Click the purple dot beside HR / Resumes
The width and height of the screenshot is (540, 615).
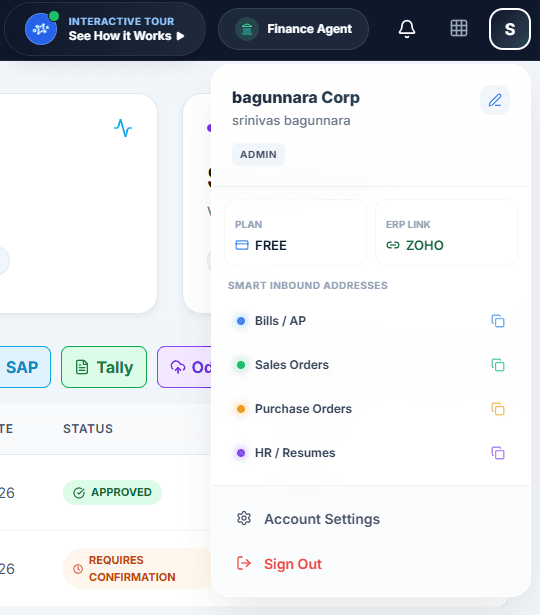coord(241,453)
